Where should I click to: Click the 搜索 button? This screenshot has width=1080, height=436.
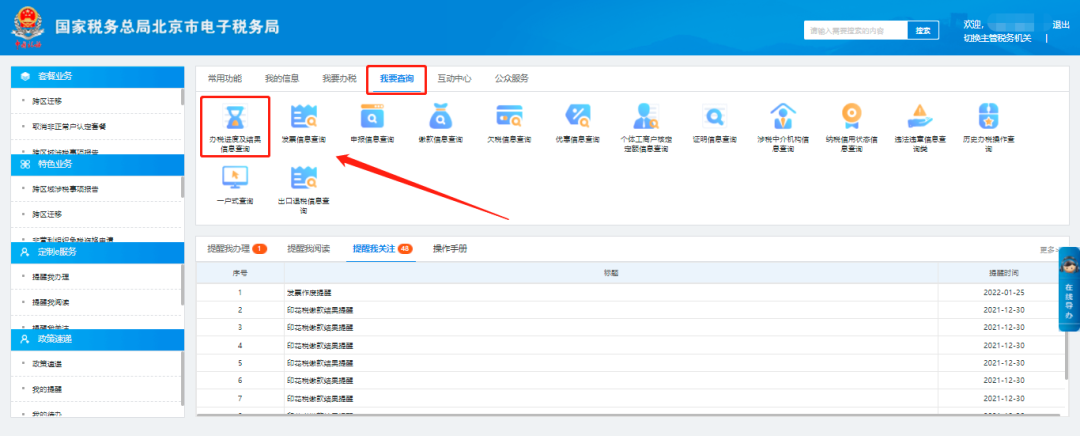(x=923, y=30)
